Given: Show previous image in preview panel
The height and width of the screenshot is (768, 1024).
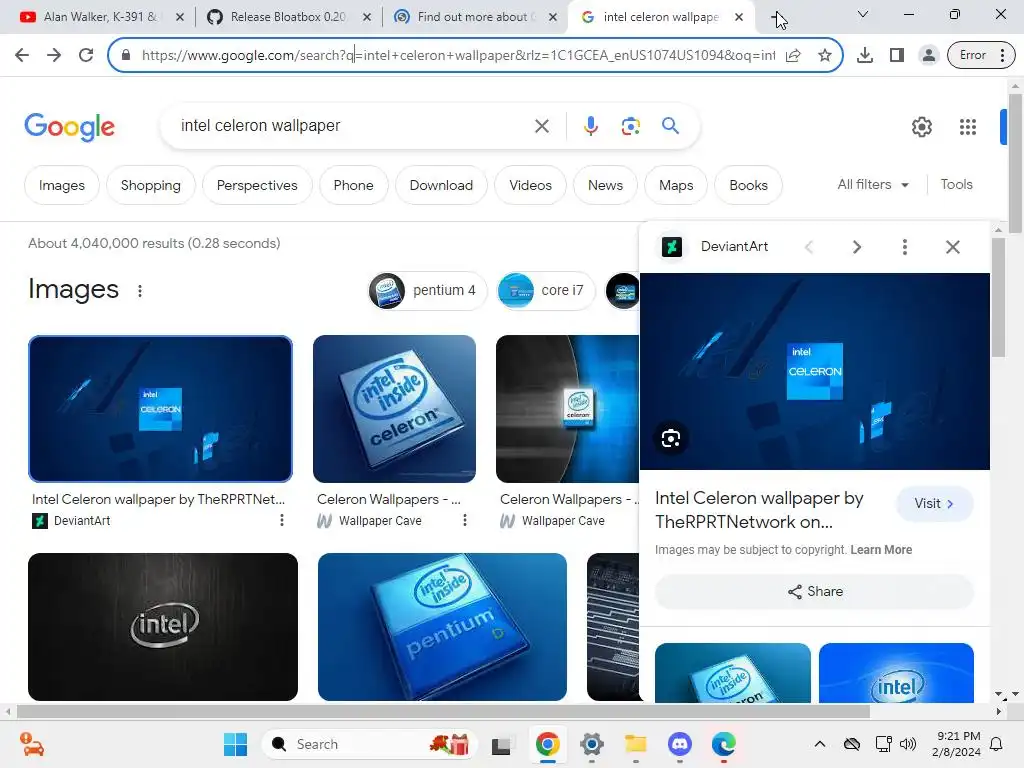Looking at the screenshot, I should (x=808, y=247).
